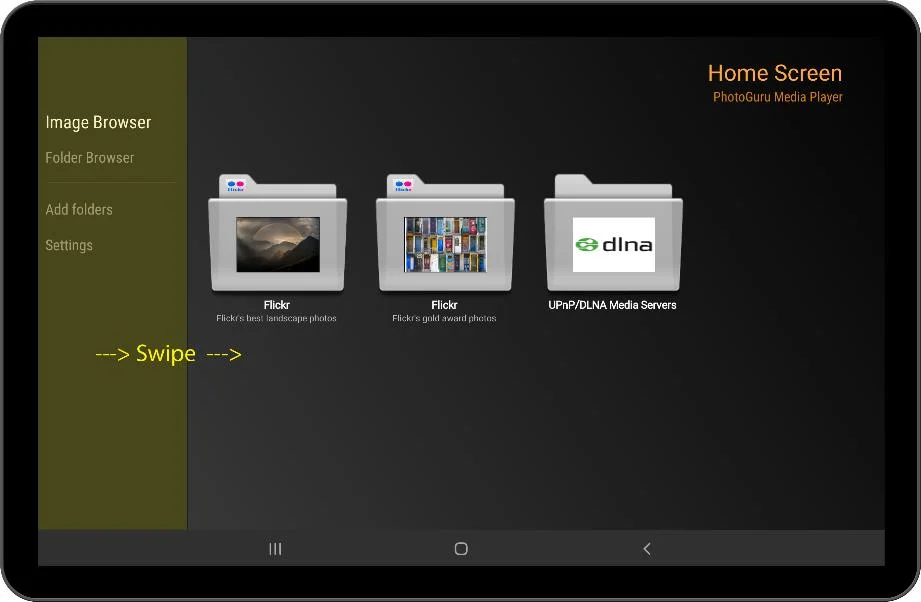Tap the Android recent apps icon
The image size is (921, 602).
pos(275,549)
